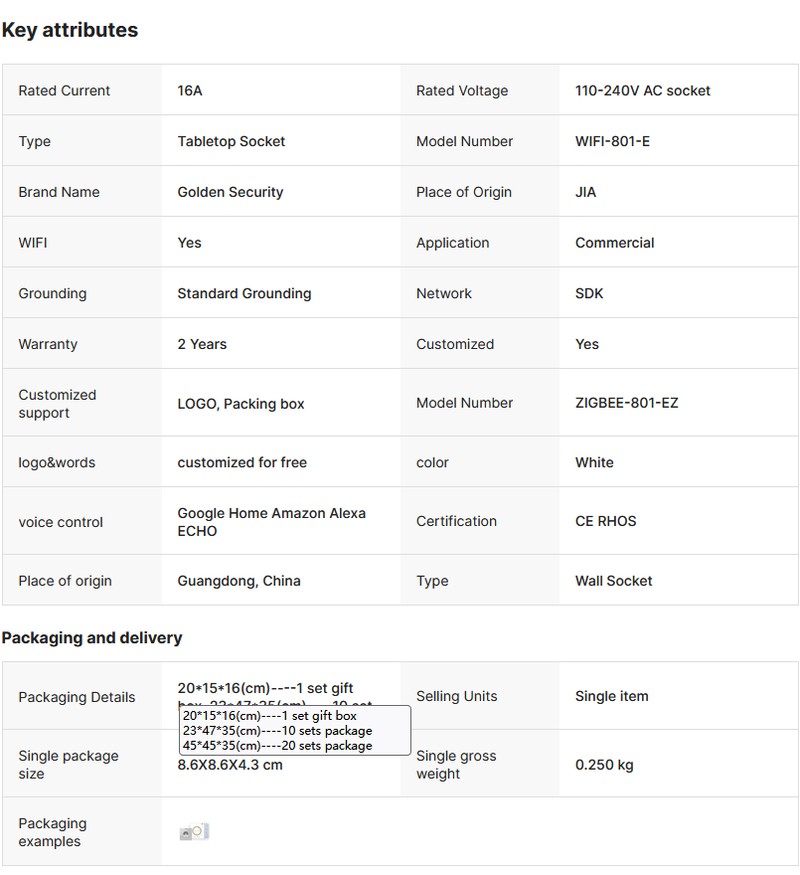Select the 16A rated current value
This screenshot has width=800, height=875.
[x=190, y=91]
